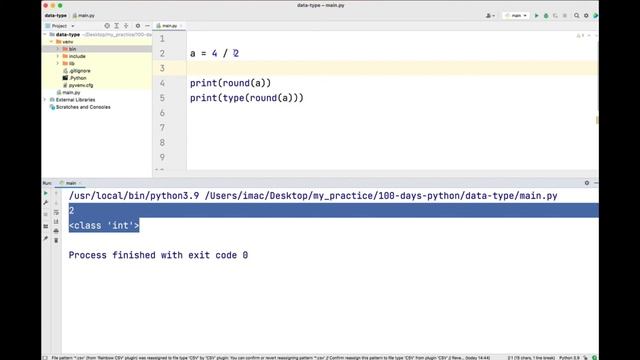Click the status bar notification message
The height and width of the screenshot is (360, 640).
pos(271,358)
